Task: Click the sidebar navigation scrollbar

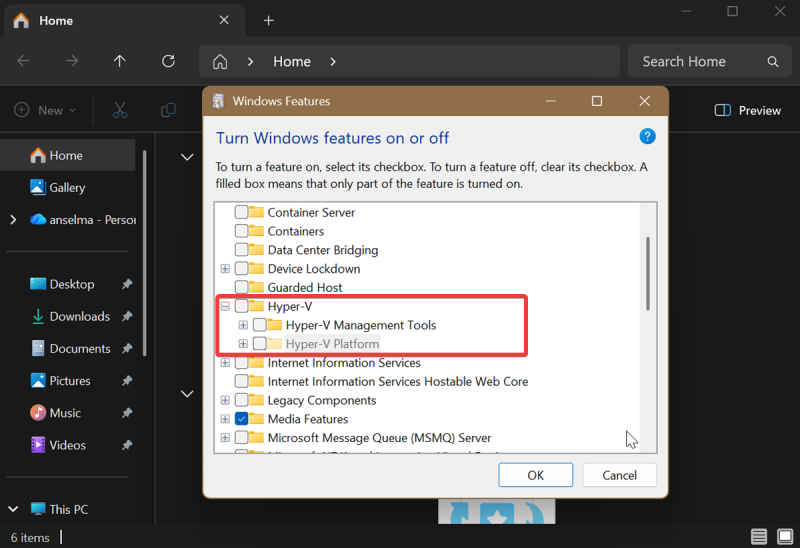Action: [144, 253]
